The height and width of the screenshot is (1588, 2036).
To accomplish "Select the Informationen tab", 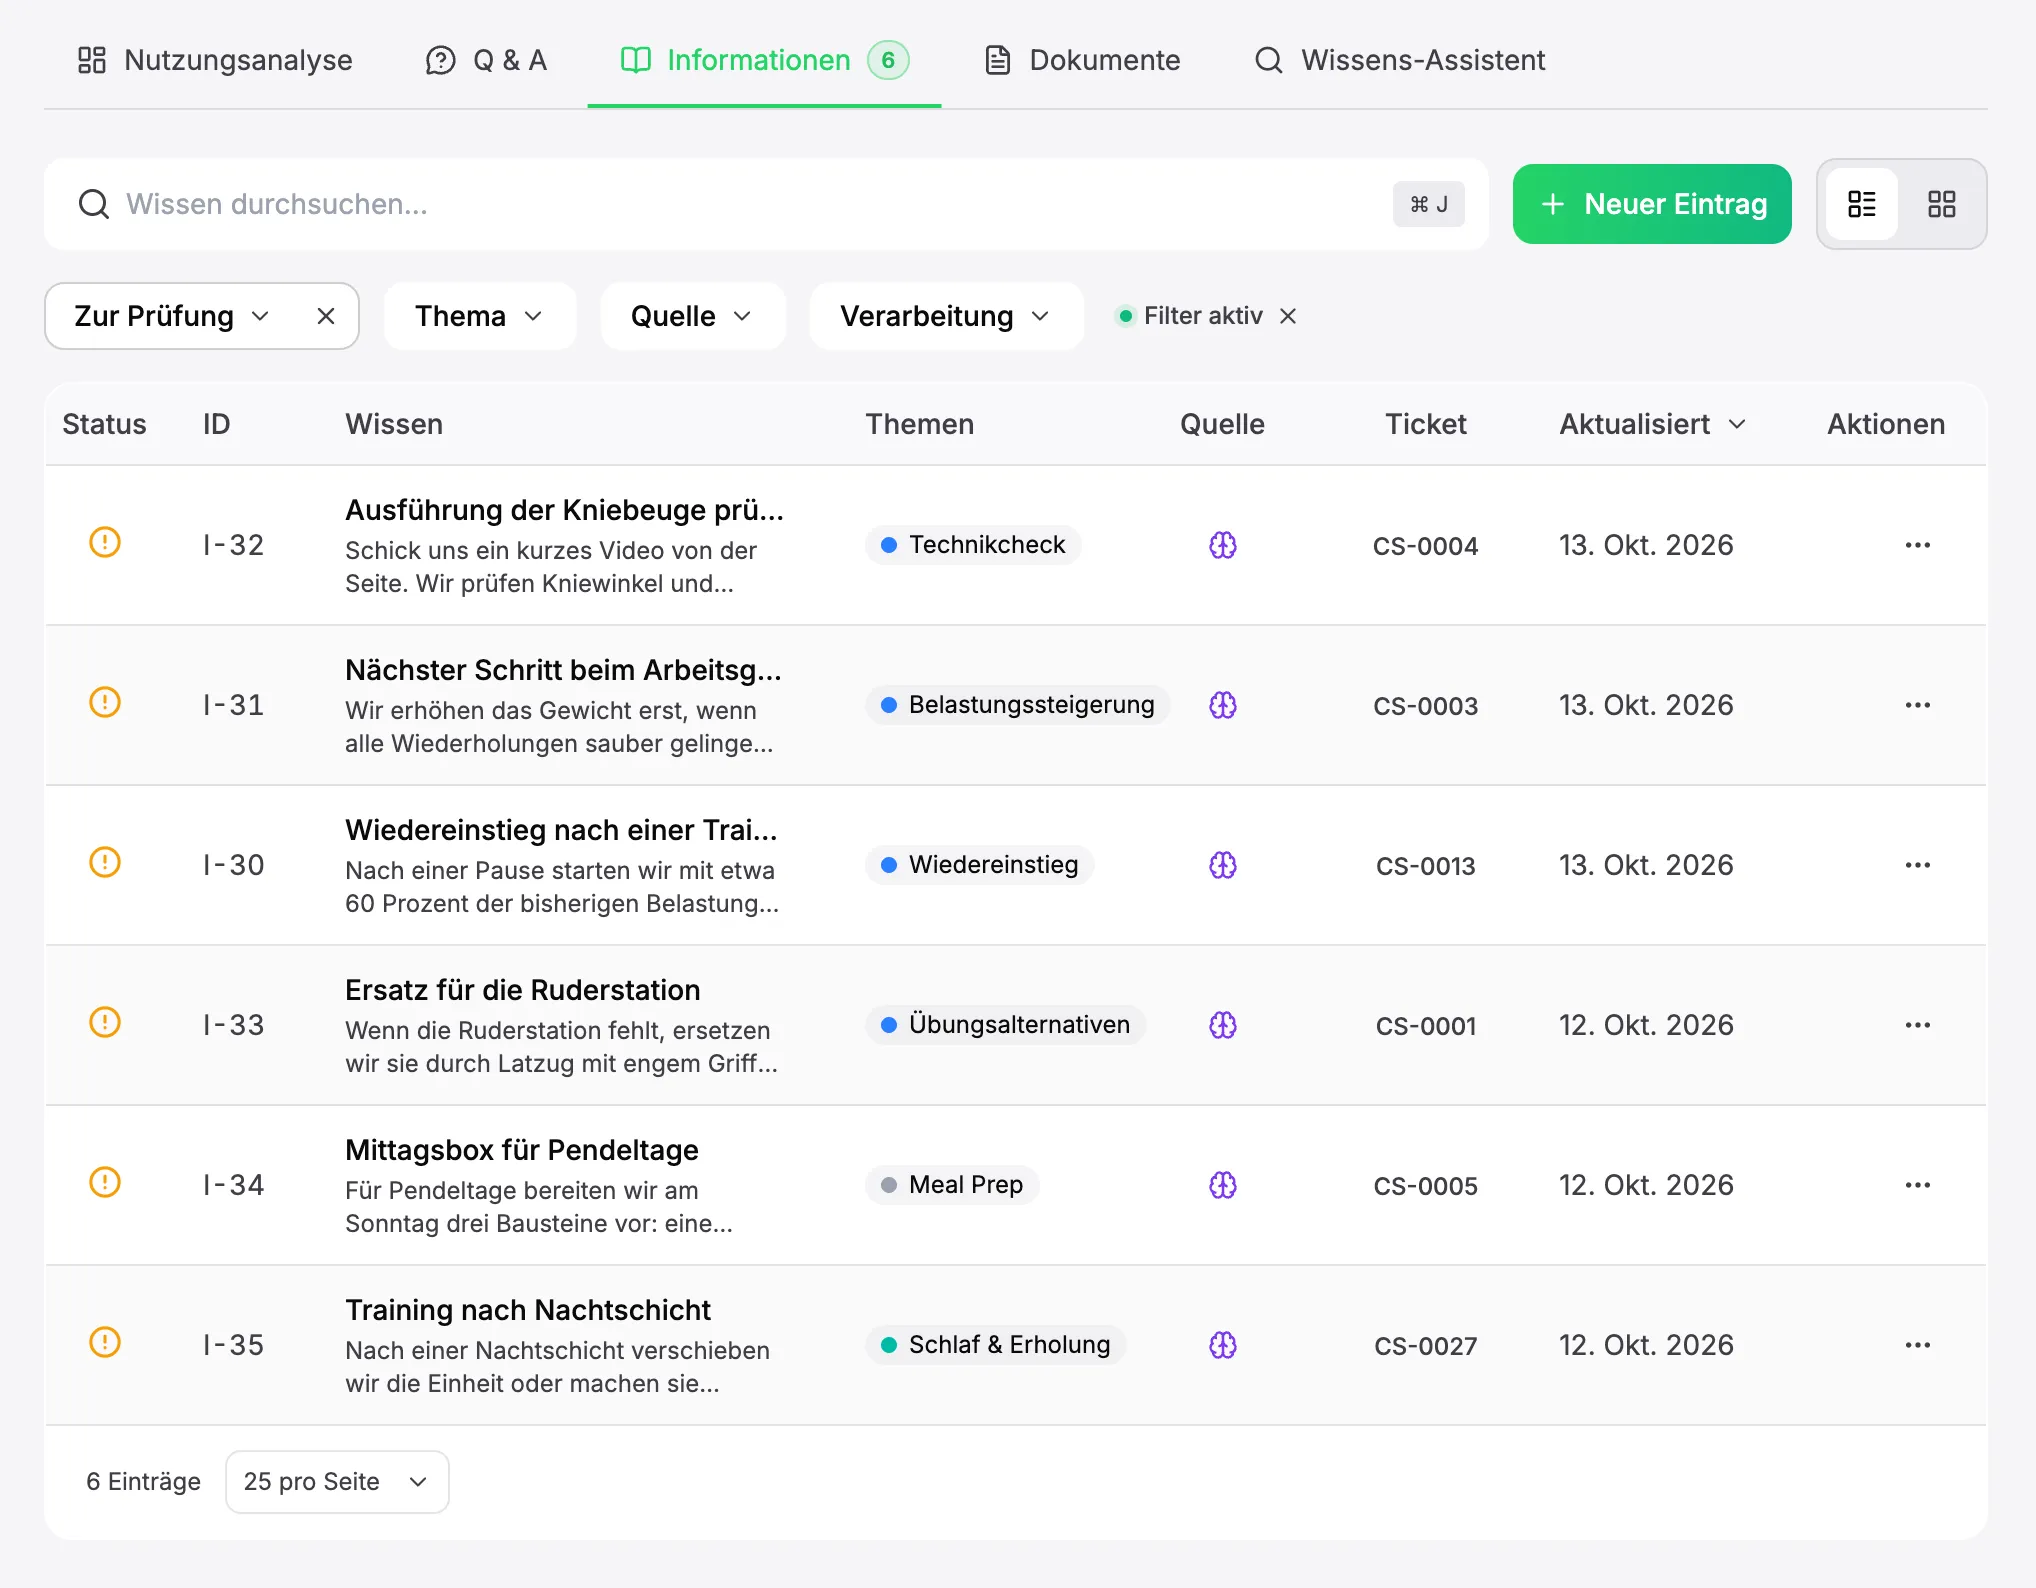I will (x=764, y=60).
